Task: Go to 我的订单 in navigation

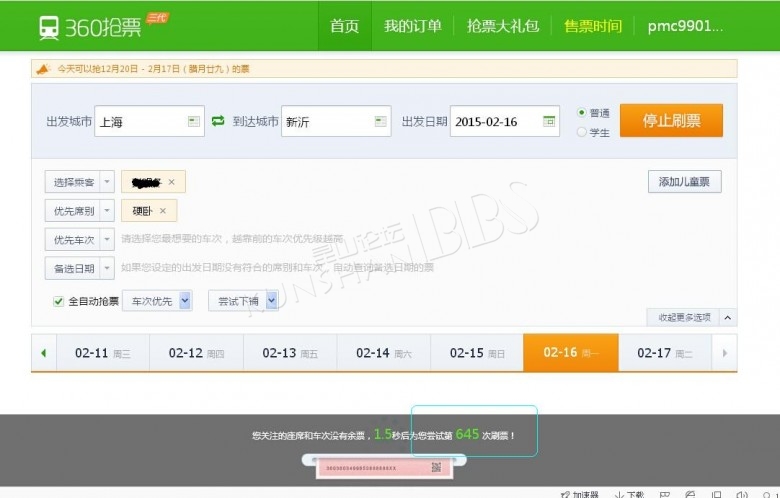Action: (412, 26)
